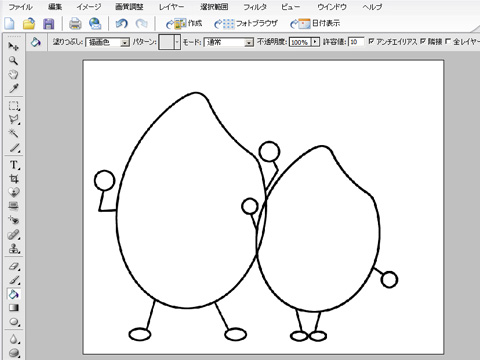
Task: Click the Save floppy disk icon
Action: [49, 24]
